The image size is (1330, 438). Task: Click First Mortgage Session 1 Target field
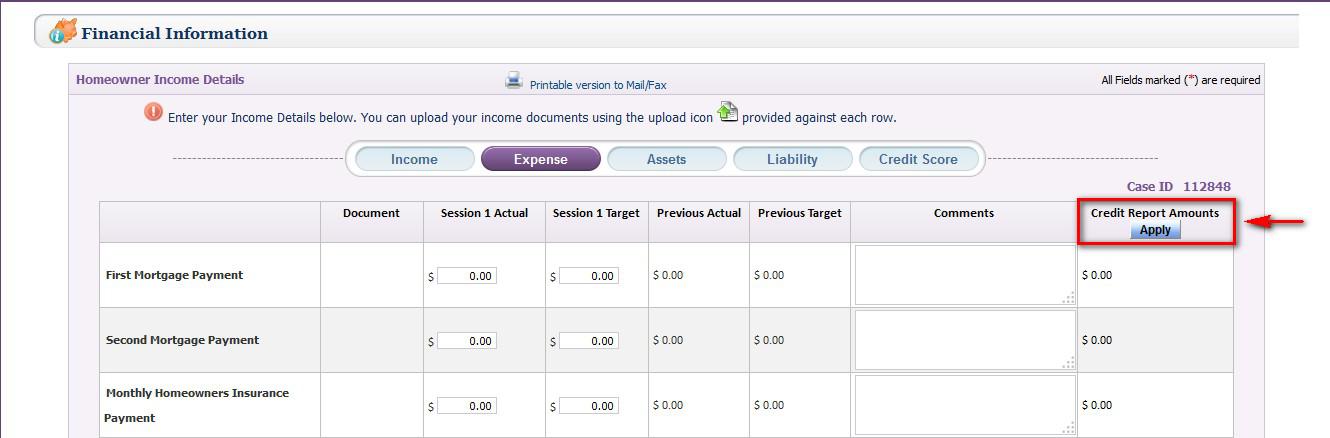589,276
